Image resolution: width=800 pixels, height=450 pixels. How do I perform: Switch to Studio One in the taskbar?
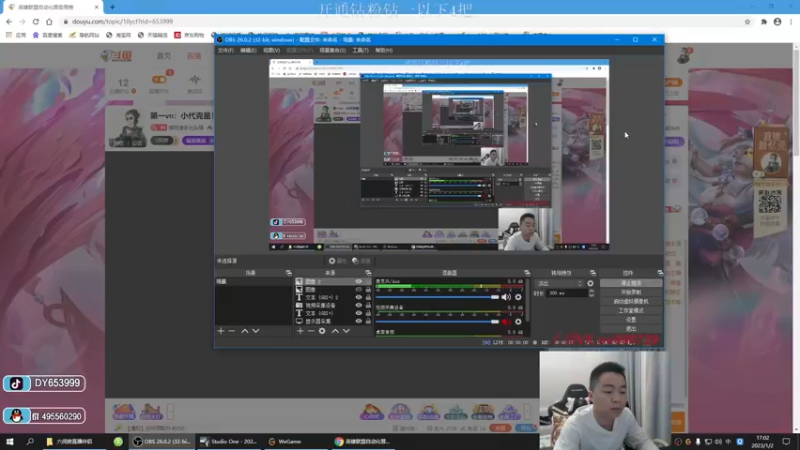229,441
